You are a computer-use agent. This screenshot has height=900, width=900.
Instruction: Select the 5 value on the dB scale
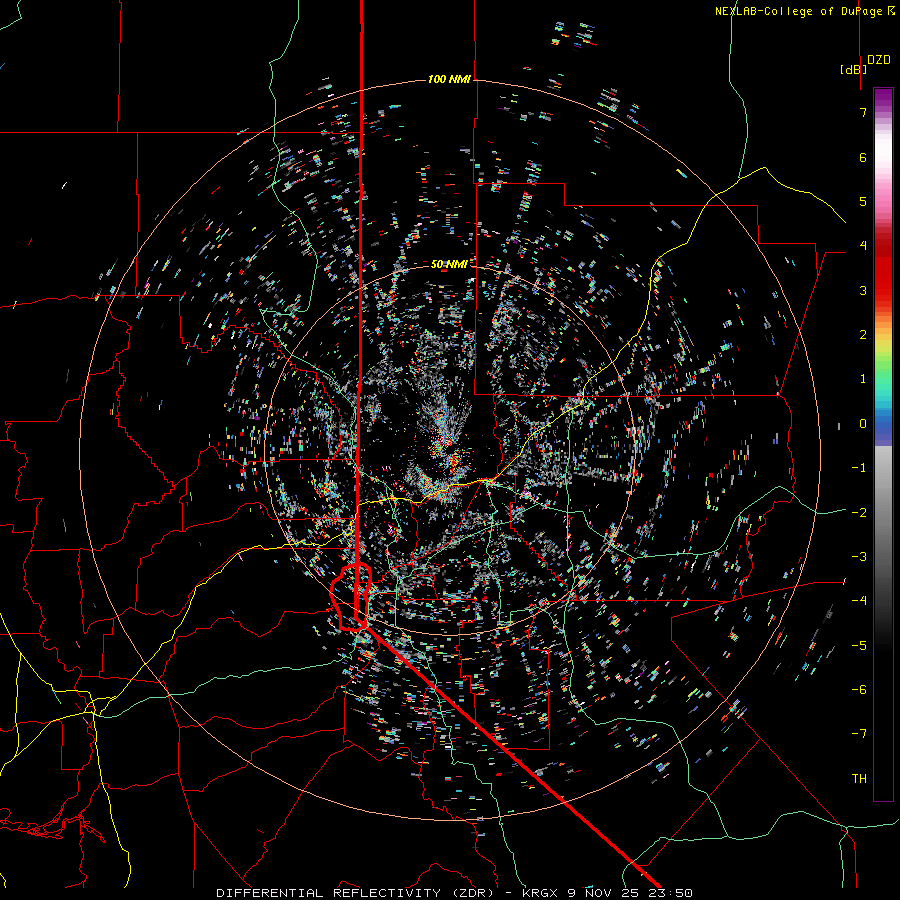click(863, 201)
